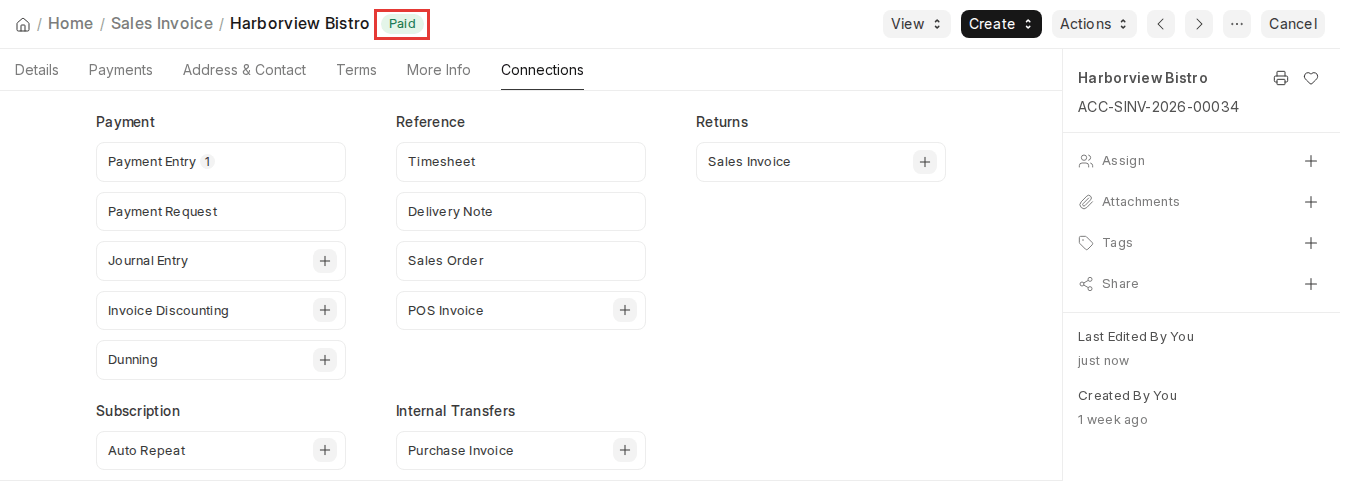The height and width of the screenshot is (481, 1350).
Task: Share the document using its plus icon
Action: tap(1311, 284)
